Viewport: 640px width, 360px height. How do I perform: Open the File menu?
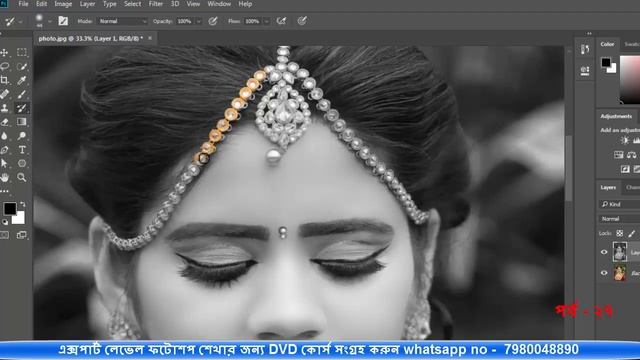[x=23, y=4]
